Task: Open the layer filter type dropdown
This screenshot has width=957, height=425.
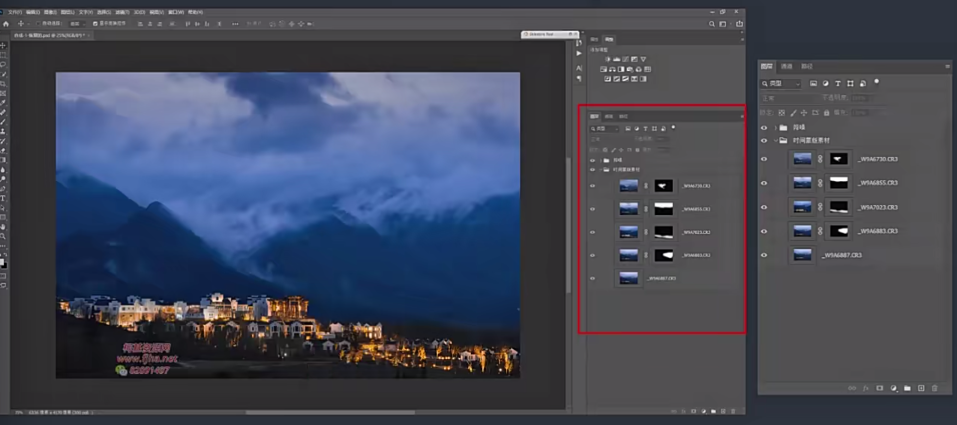Action: [782, 84]
